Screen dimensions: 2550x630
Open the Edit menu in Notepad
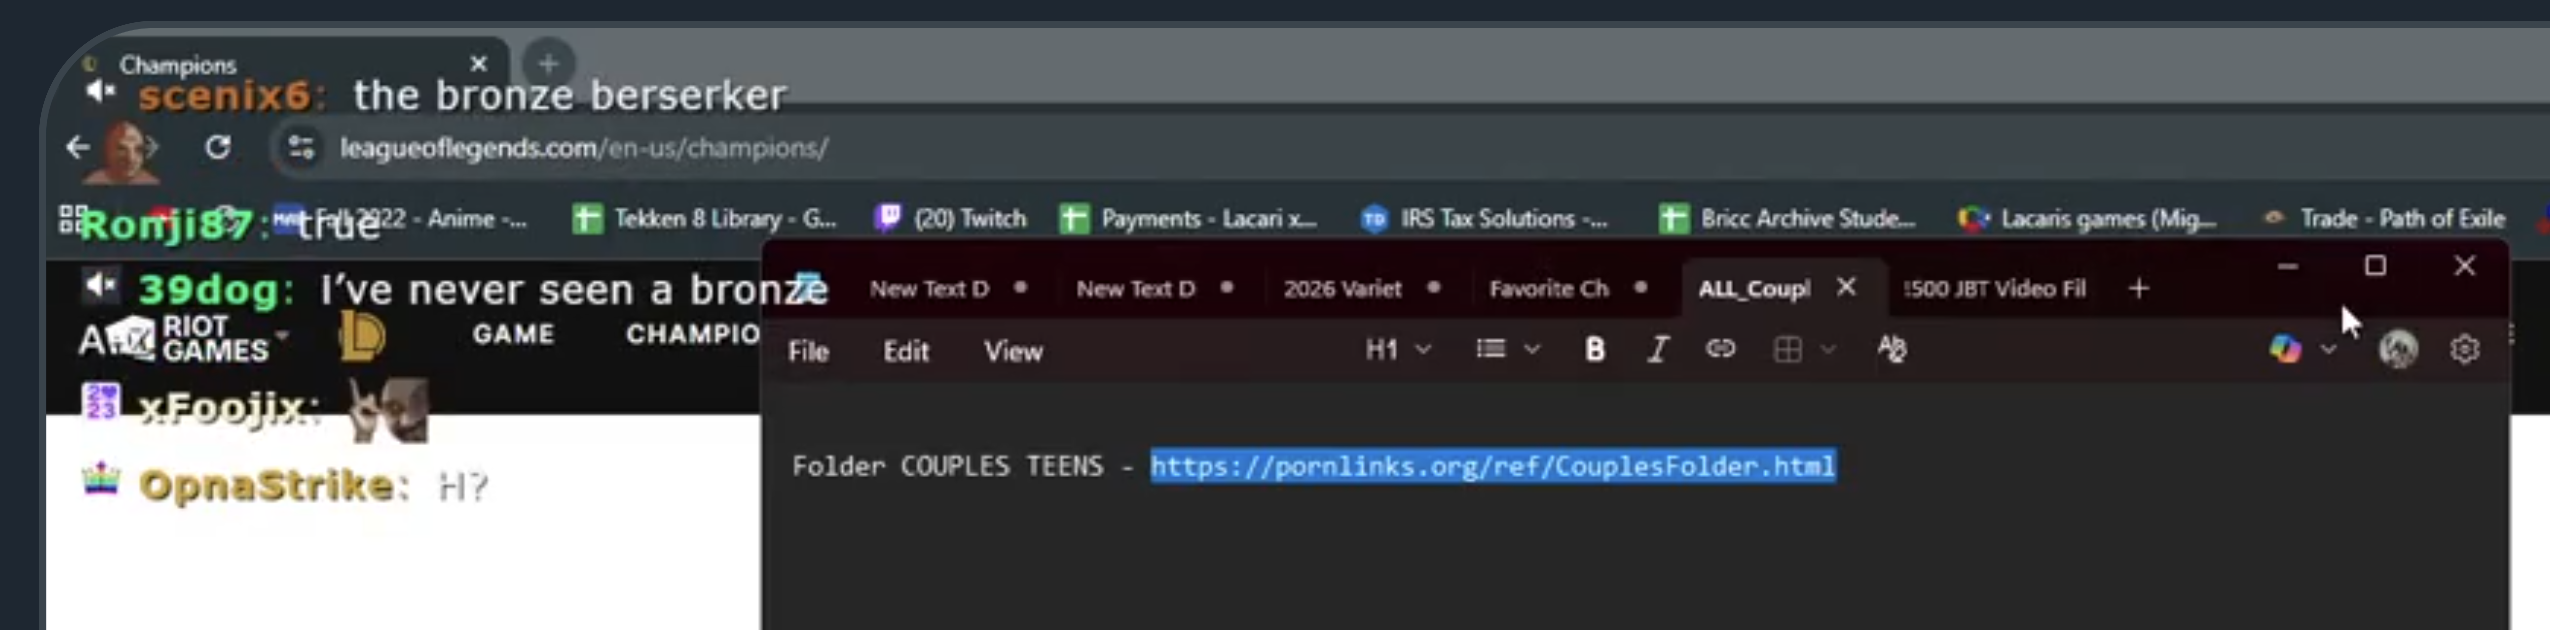tap(906, 351)
